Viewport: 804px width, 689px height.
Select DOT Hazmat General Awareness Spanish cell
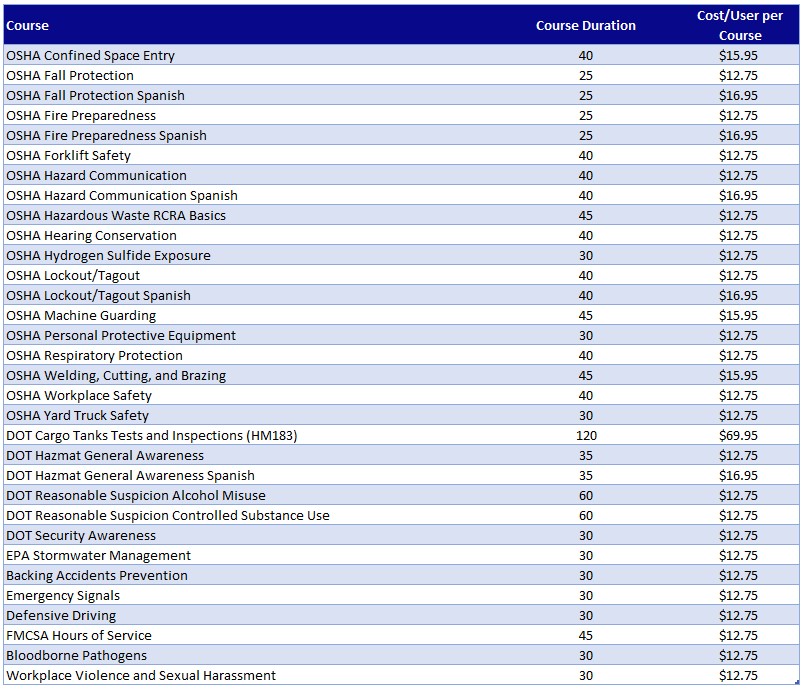(x=130, y=475)
